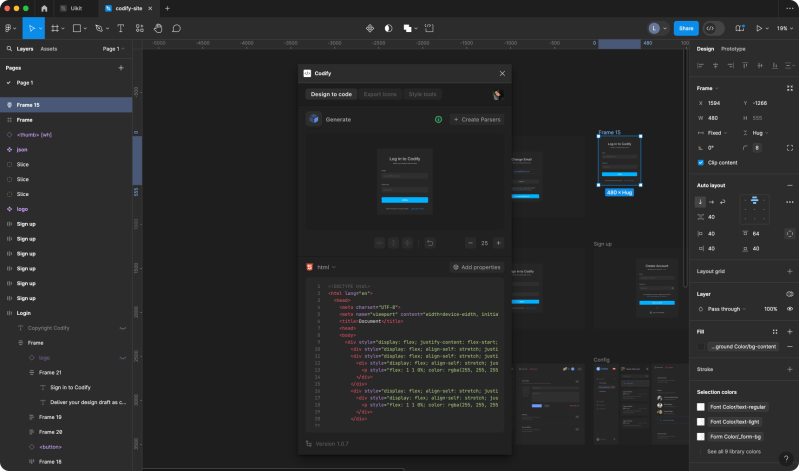Click the Generate cube icon in Codify
Image resolution: width=799 pixels, height=471 pixels.
click(x=313, y=119)
